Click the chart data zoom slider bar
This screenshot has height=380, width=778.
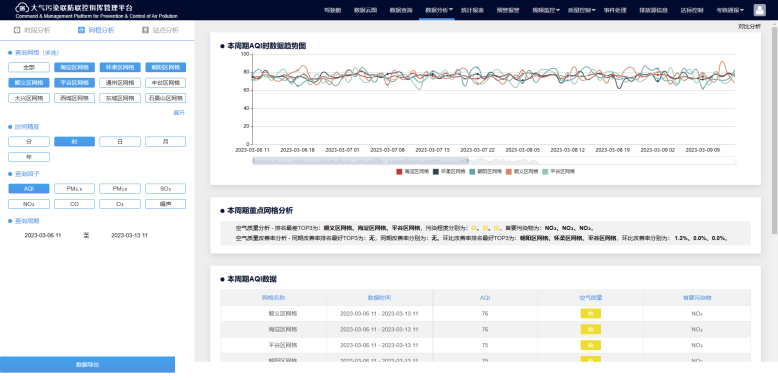click(x=494, y=161)
